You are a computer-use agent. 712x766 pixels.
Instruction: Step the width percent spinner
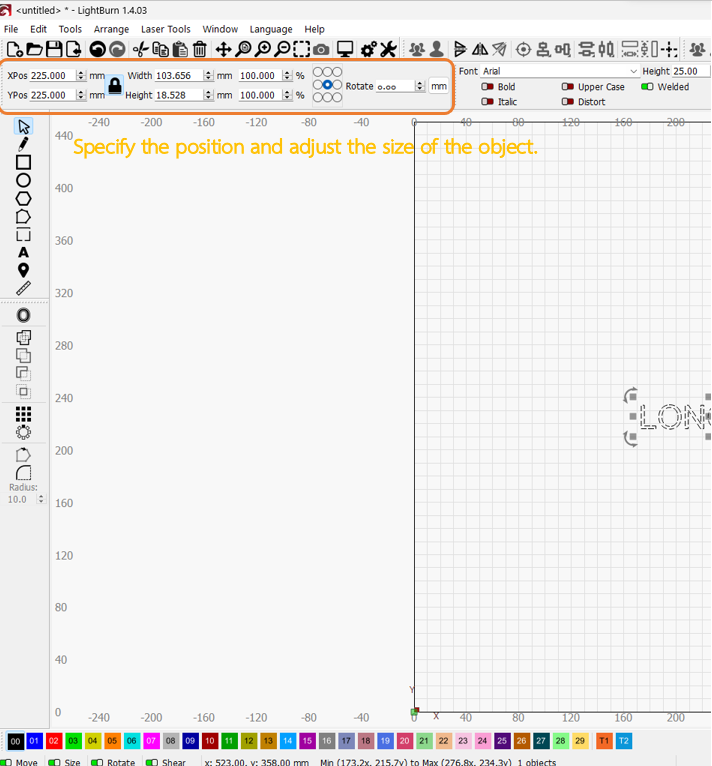pyautogui.click(x=288, y=75)
